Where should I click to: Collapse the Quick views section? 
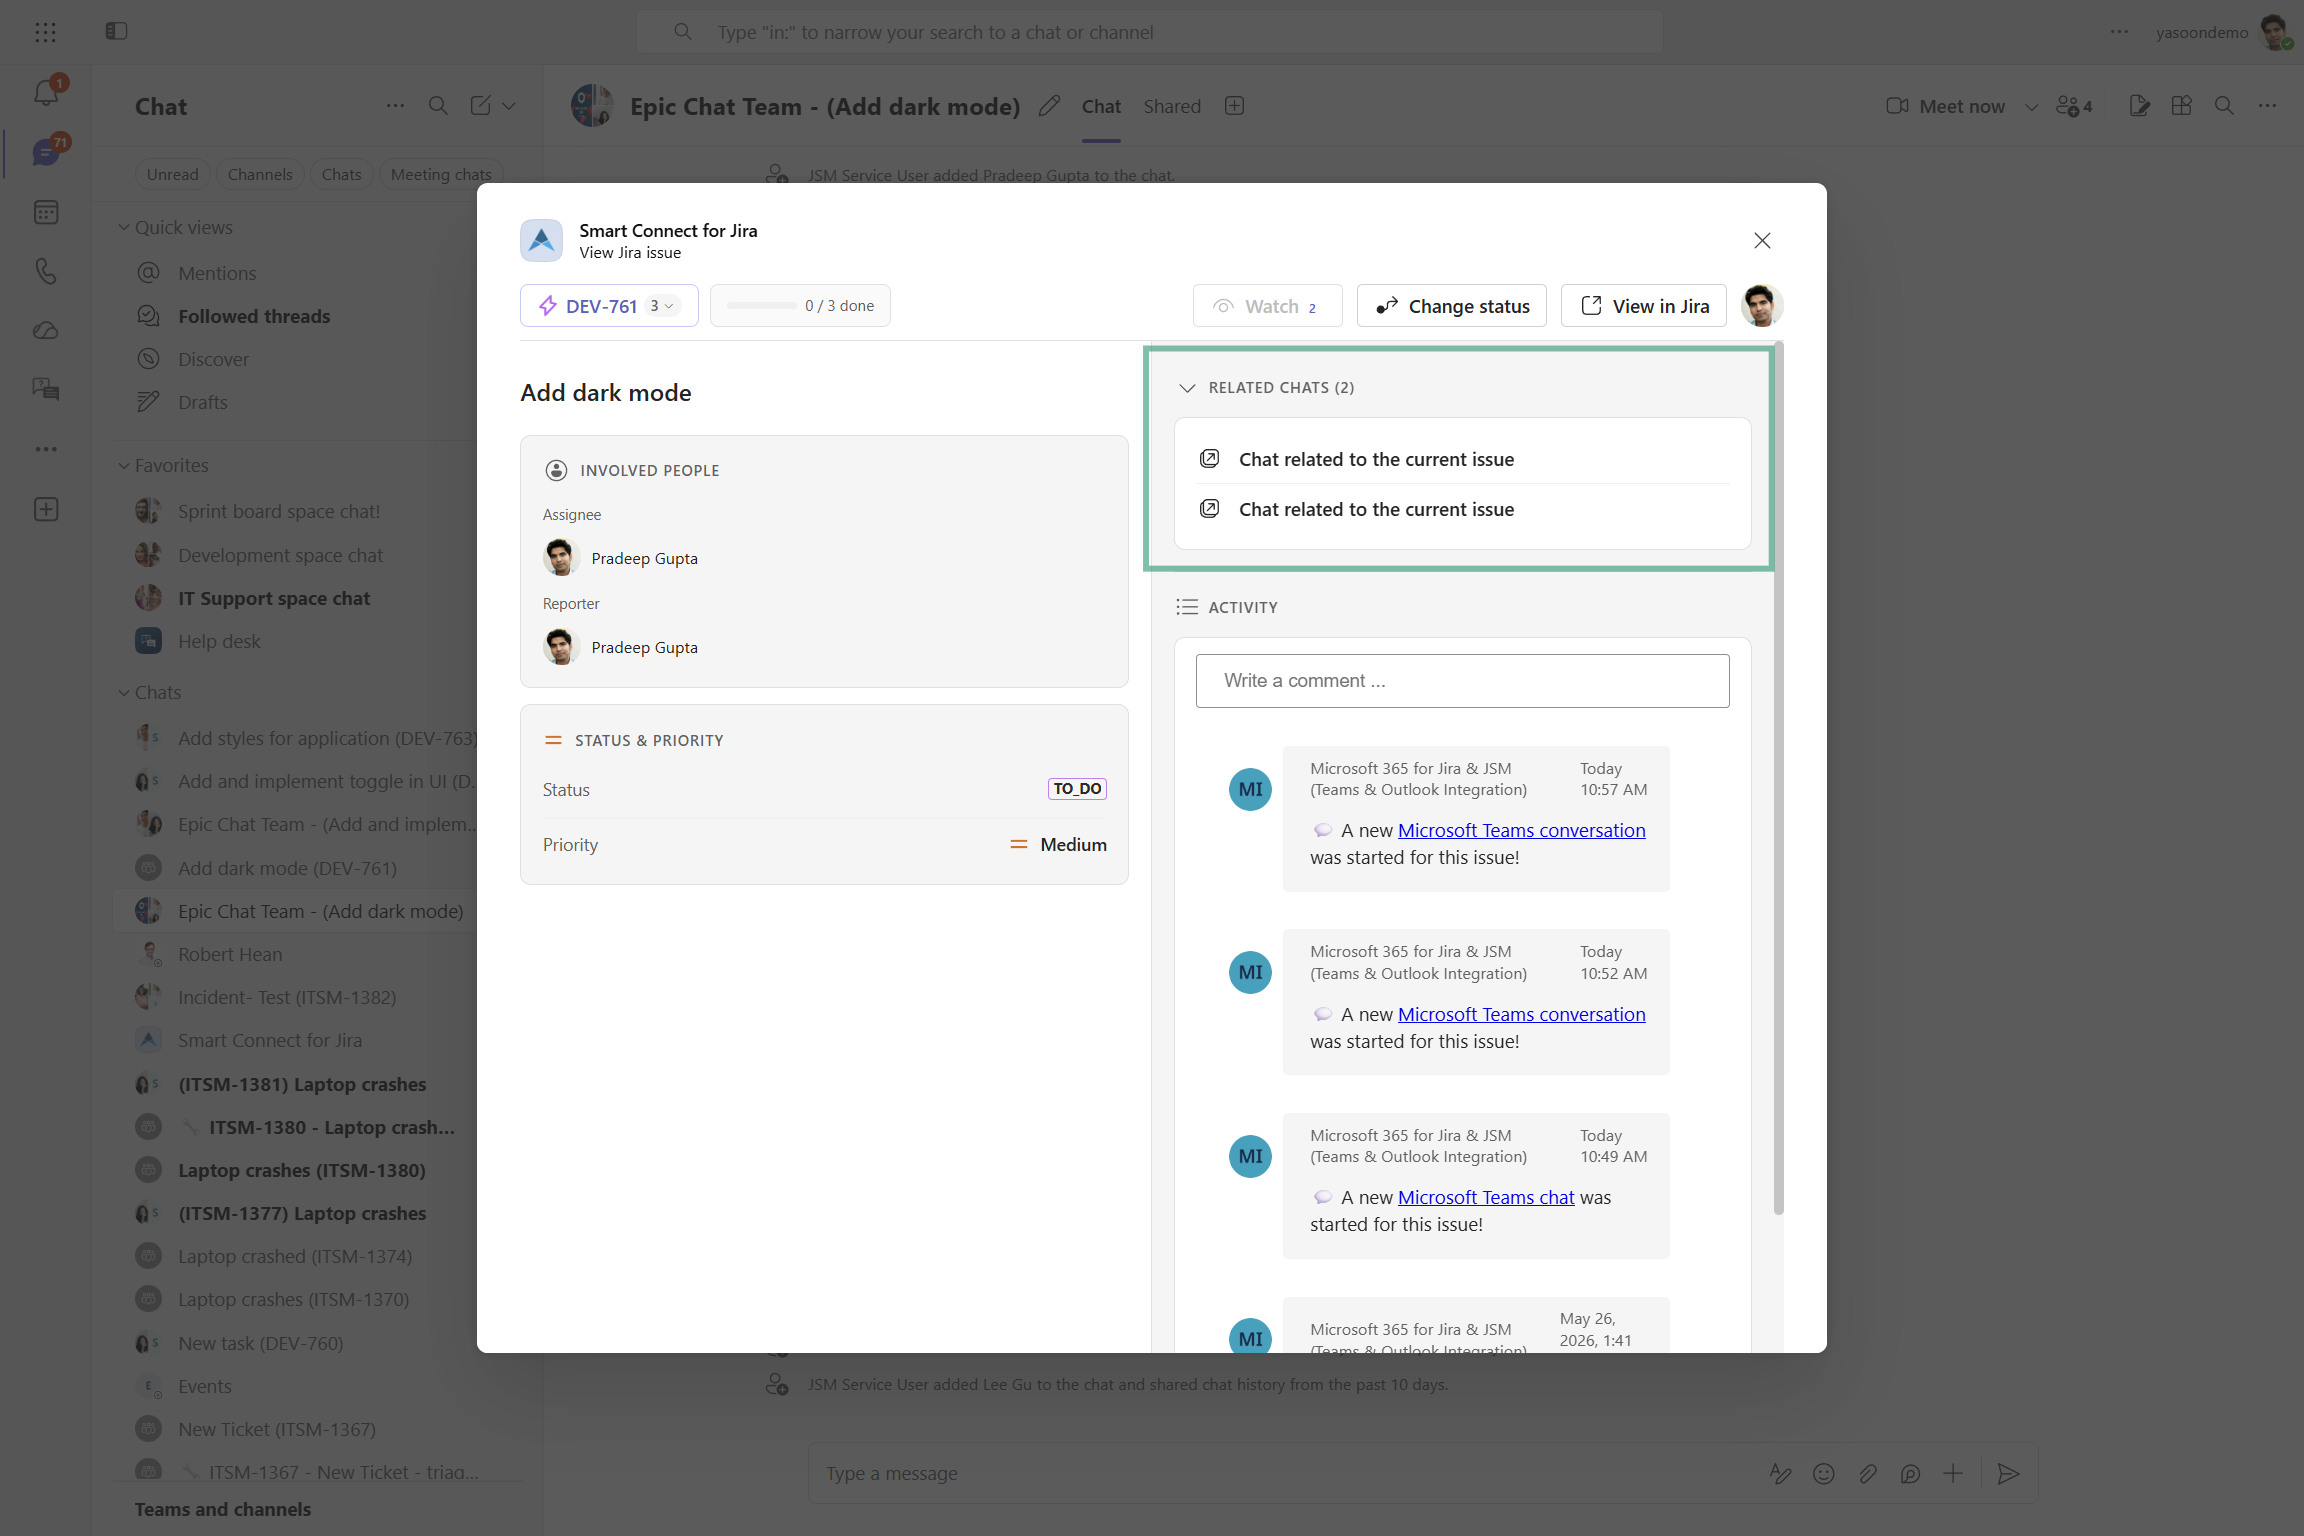coord(123,227)
